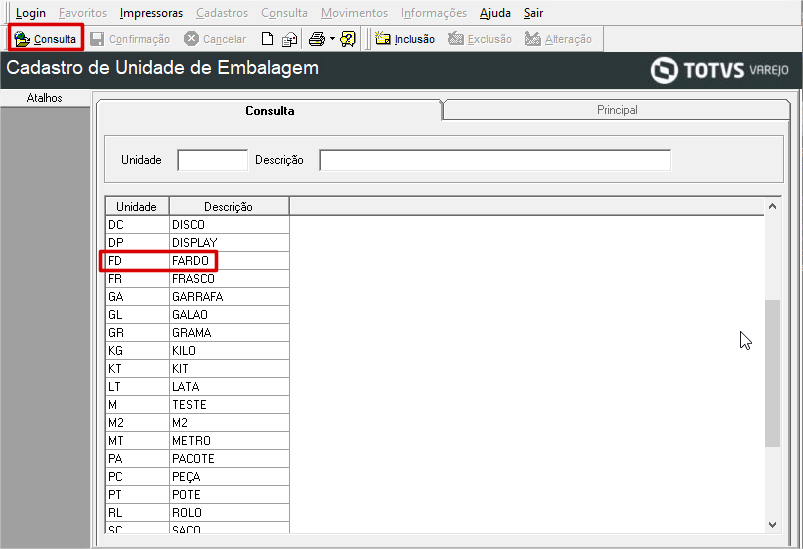Click the Sair menu item
This screenshot has height=549, width=803.
(533, 13)
